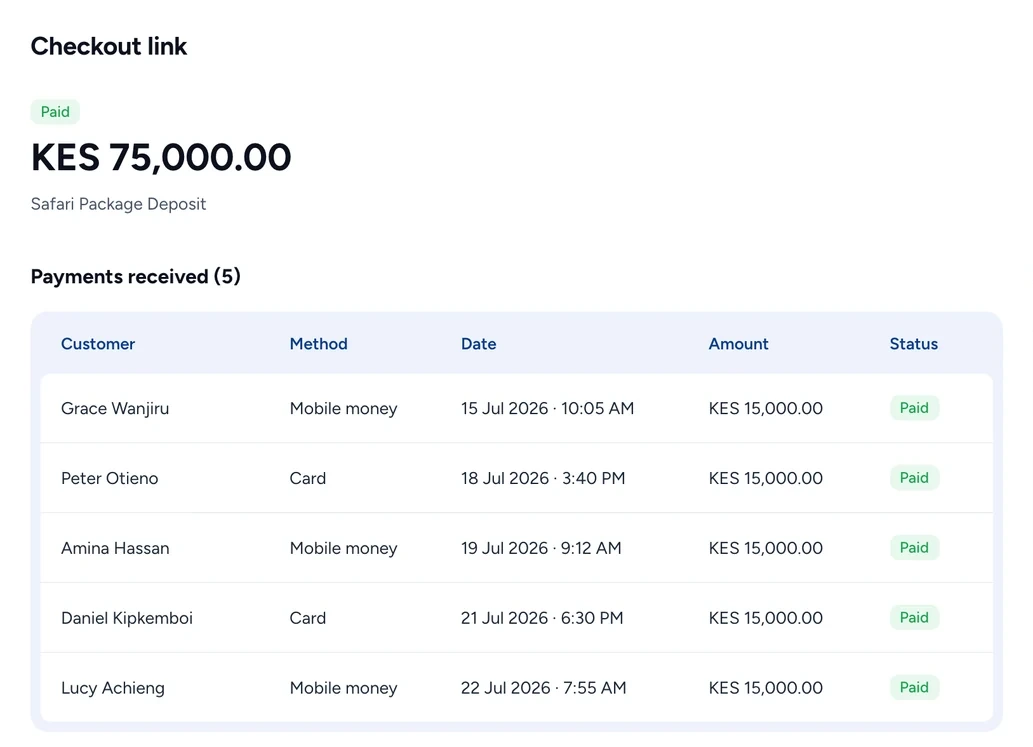Viewport: 1033px width, 747px height.
Task: Click Paid status for Lucy Achieng
Action: point(914,687)
